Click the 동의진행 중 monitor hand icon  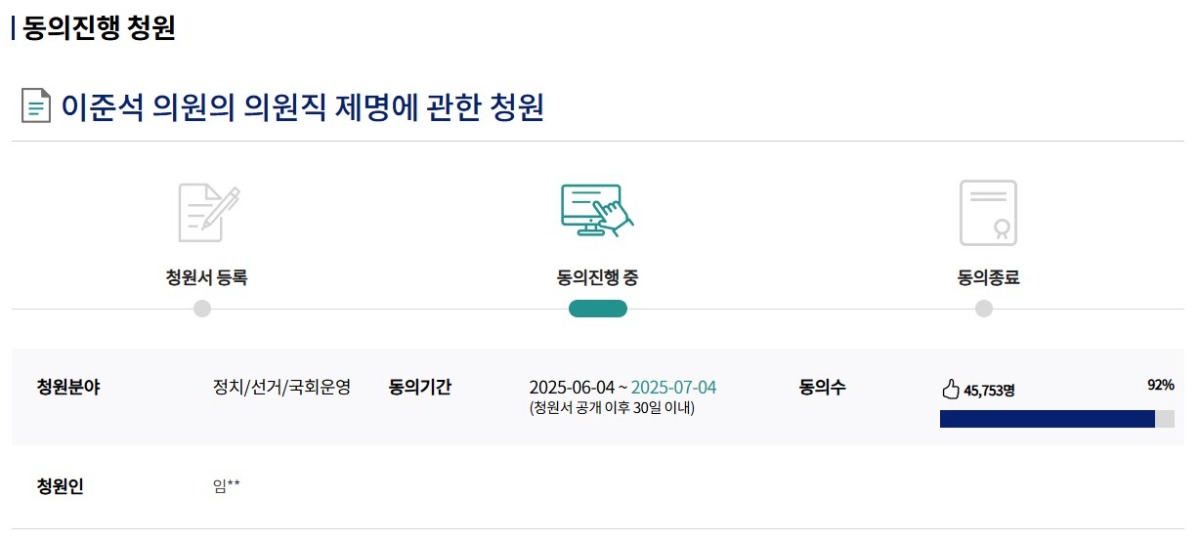point(597,210)
